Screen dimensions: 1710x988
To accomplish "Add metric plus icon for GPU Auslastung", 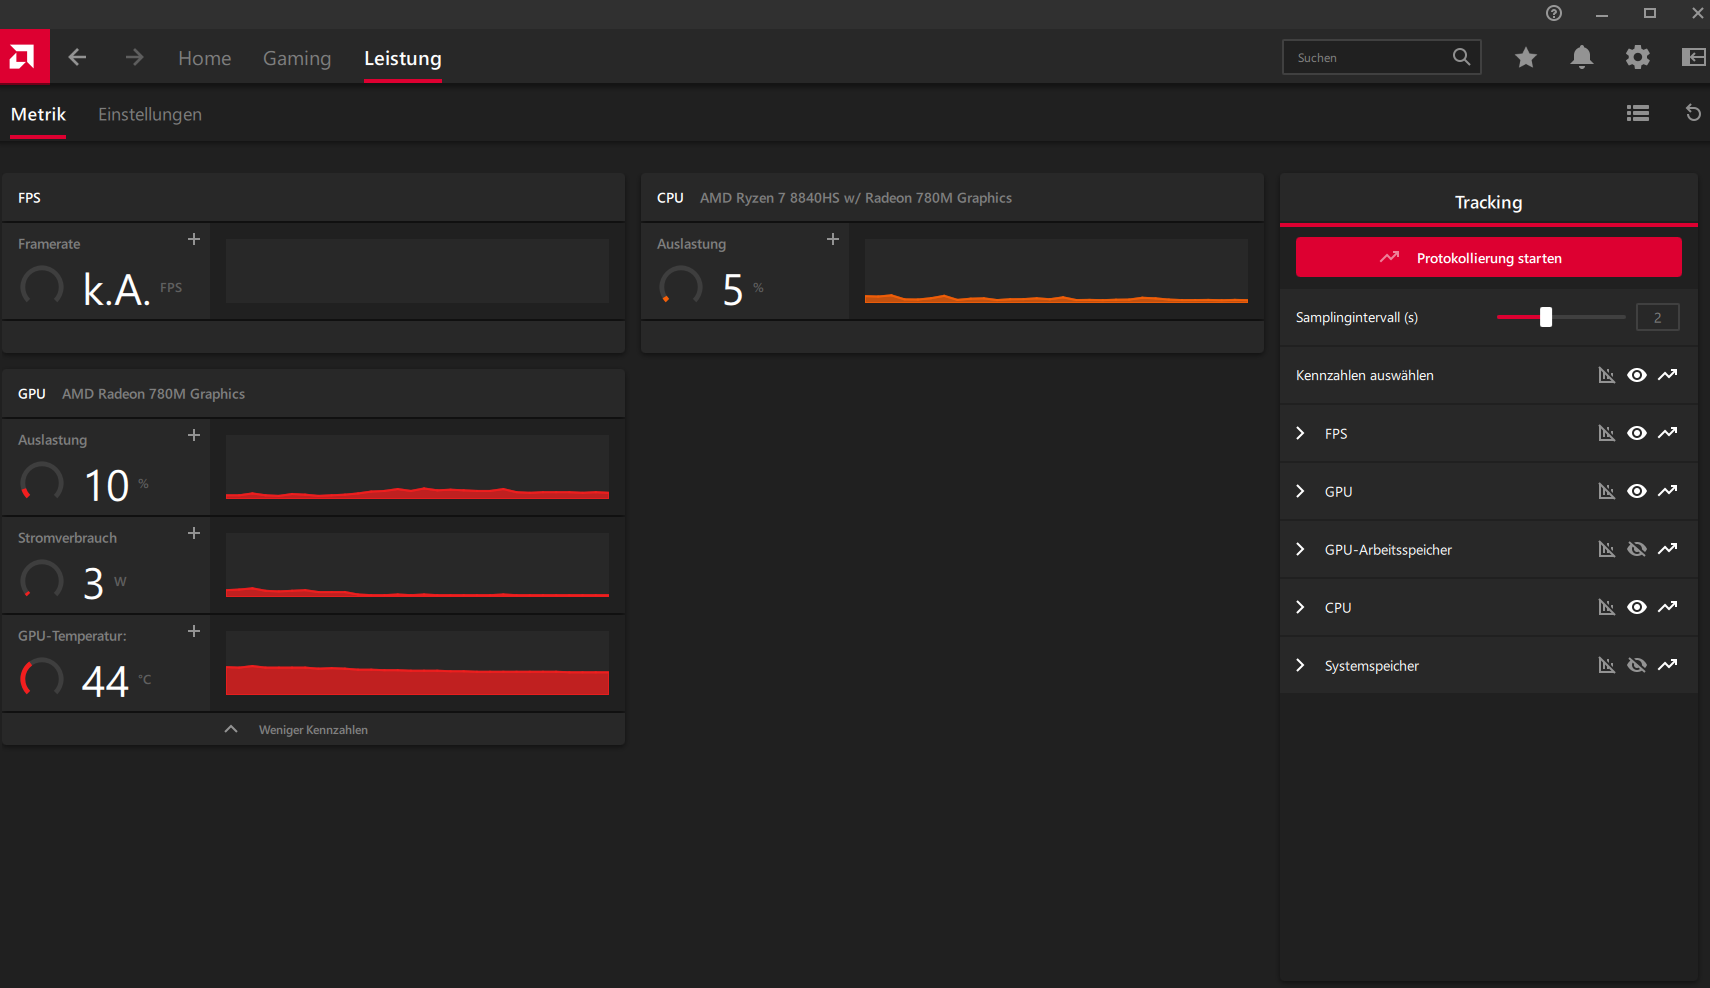I will (x=194, y=435).
